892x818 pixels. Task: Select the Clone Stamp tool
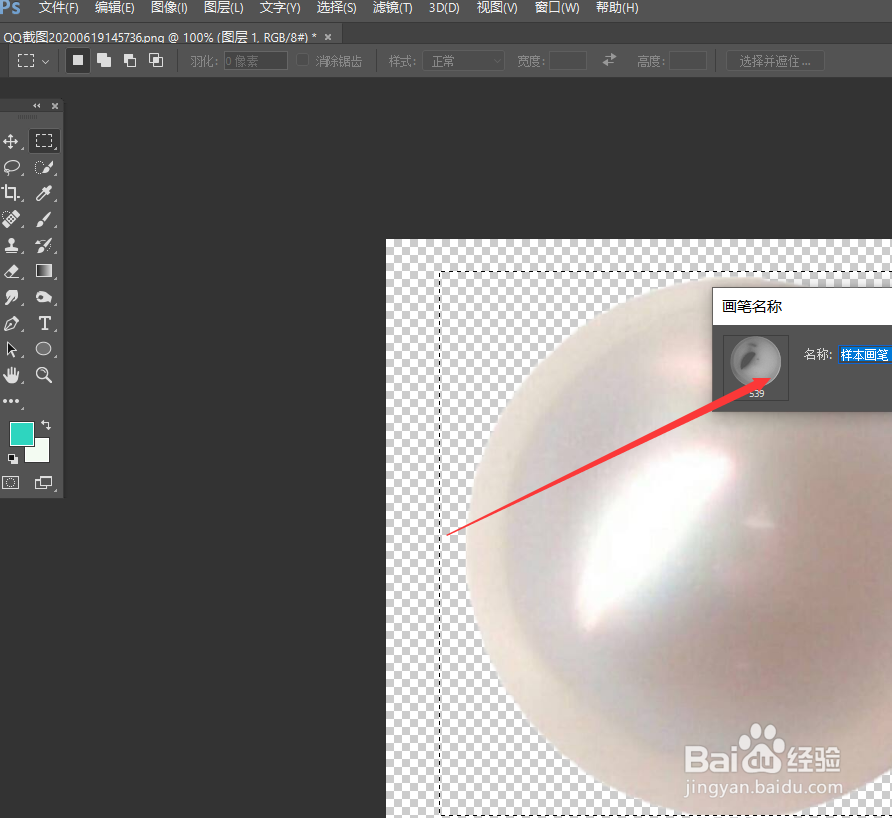[11, 245]
